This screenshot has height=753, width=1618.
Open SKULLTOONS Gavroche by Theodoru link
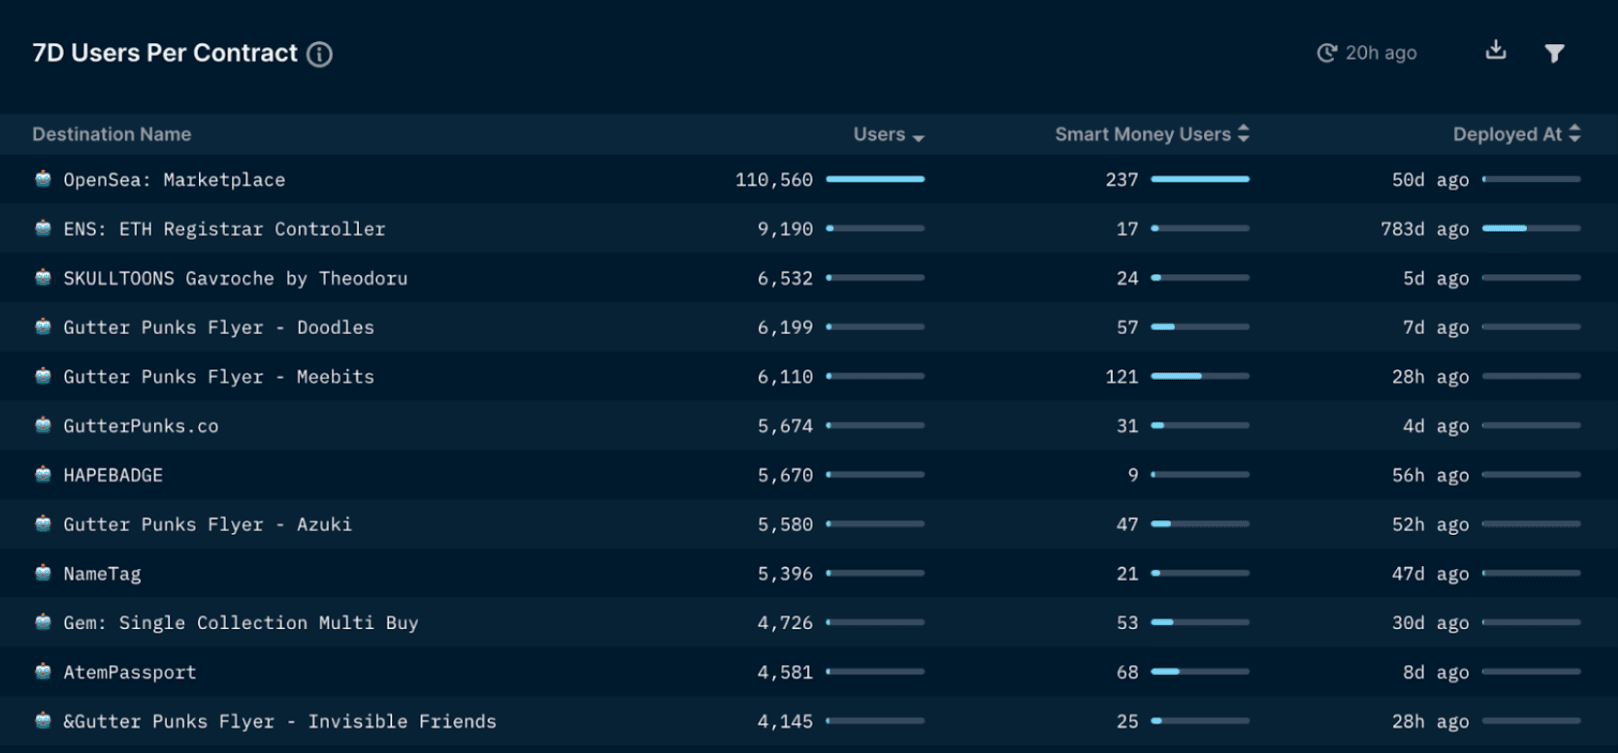[x=235, y=278]
